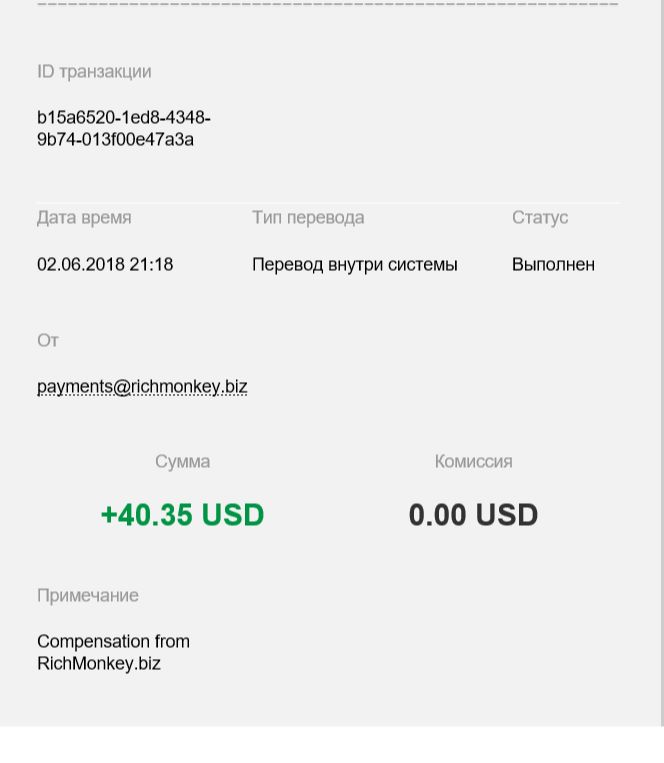
Task: Click the ID транзакции label
Action: coord(94,72)
